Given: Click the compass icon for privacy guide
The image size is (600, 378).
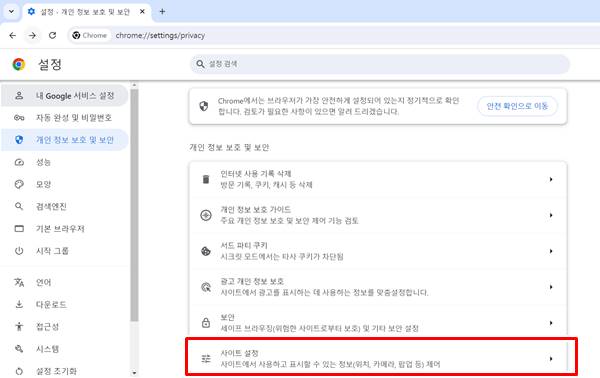Looking at the screenshot, I should pos(206,215).
